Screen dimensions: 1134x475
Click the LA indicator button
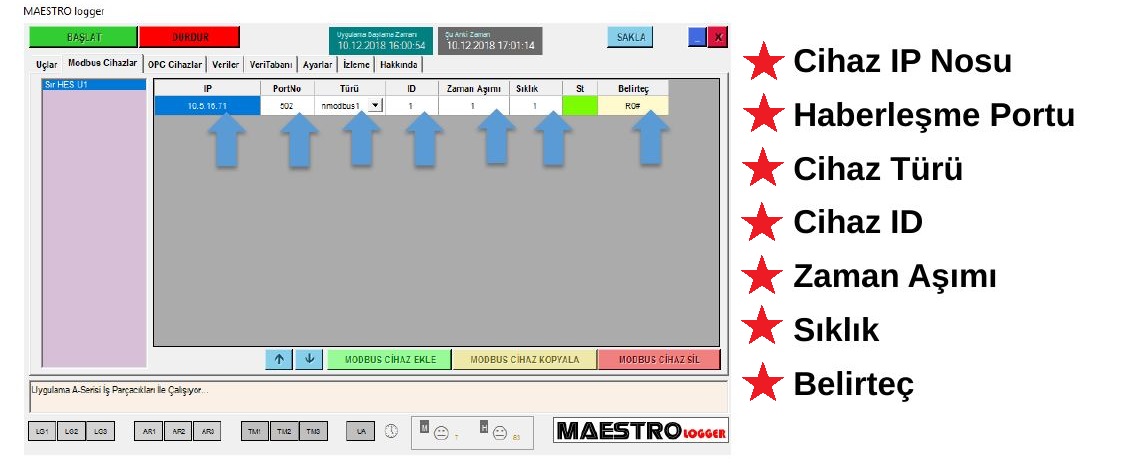pyautogui.click(x=361, y=432)
